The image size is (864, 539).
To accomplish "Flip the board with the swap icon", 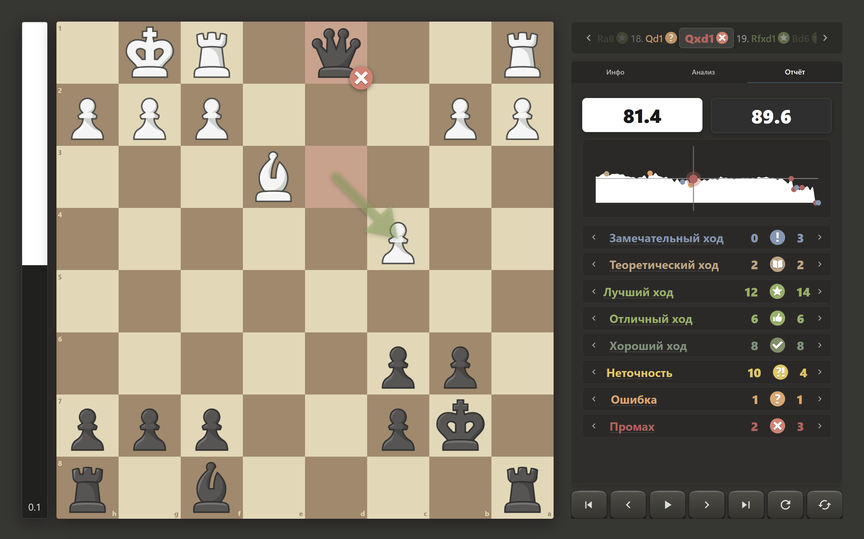I will (824, 505).
